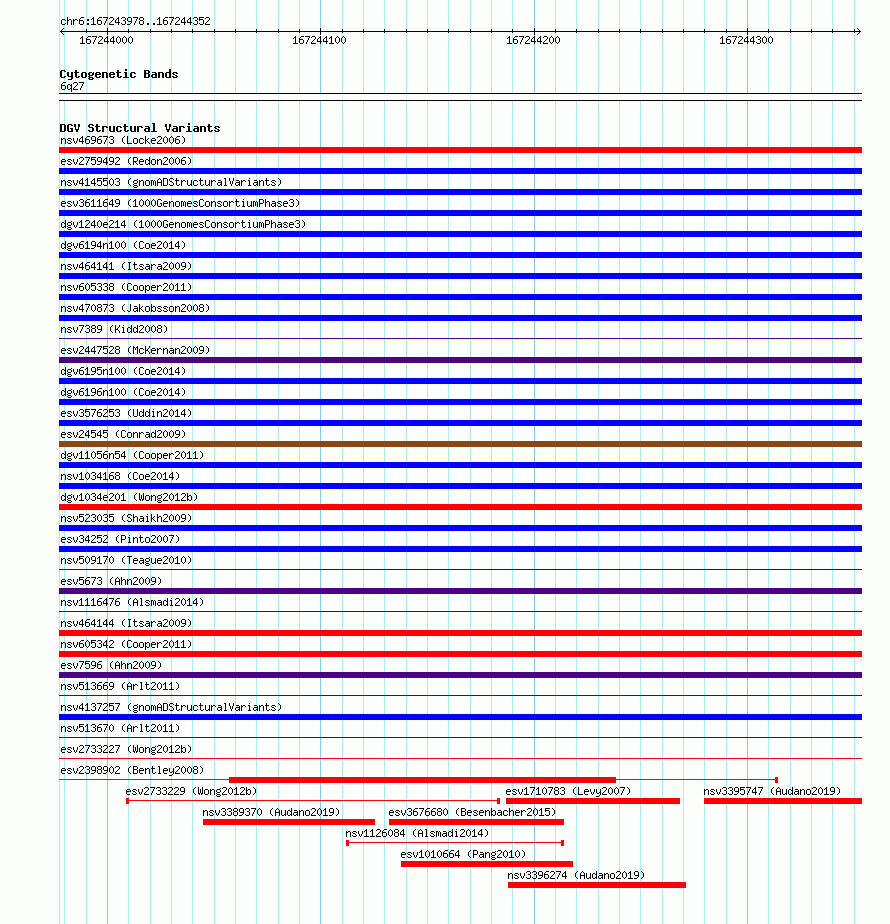Screen dimensions: 890x924
Task: Click the brown bar under esv24545 (Conrad2009)
Action: point(460,444)
